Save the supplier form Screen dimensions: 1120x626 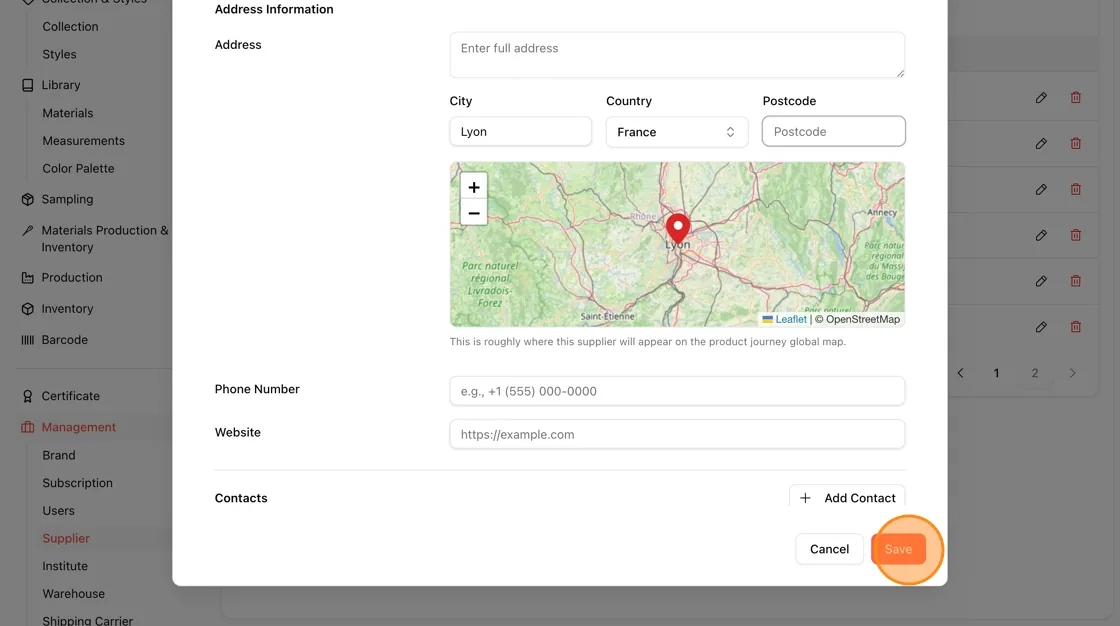899,550
